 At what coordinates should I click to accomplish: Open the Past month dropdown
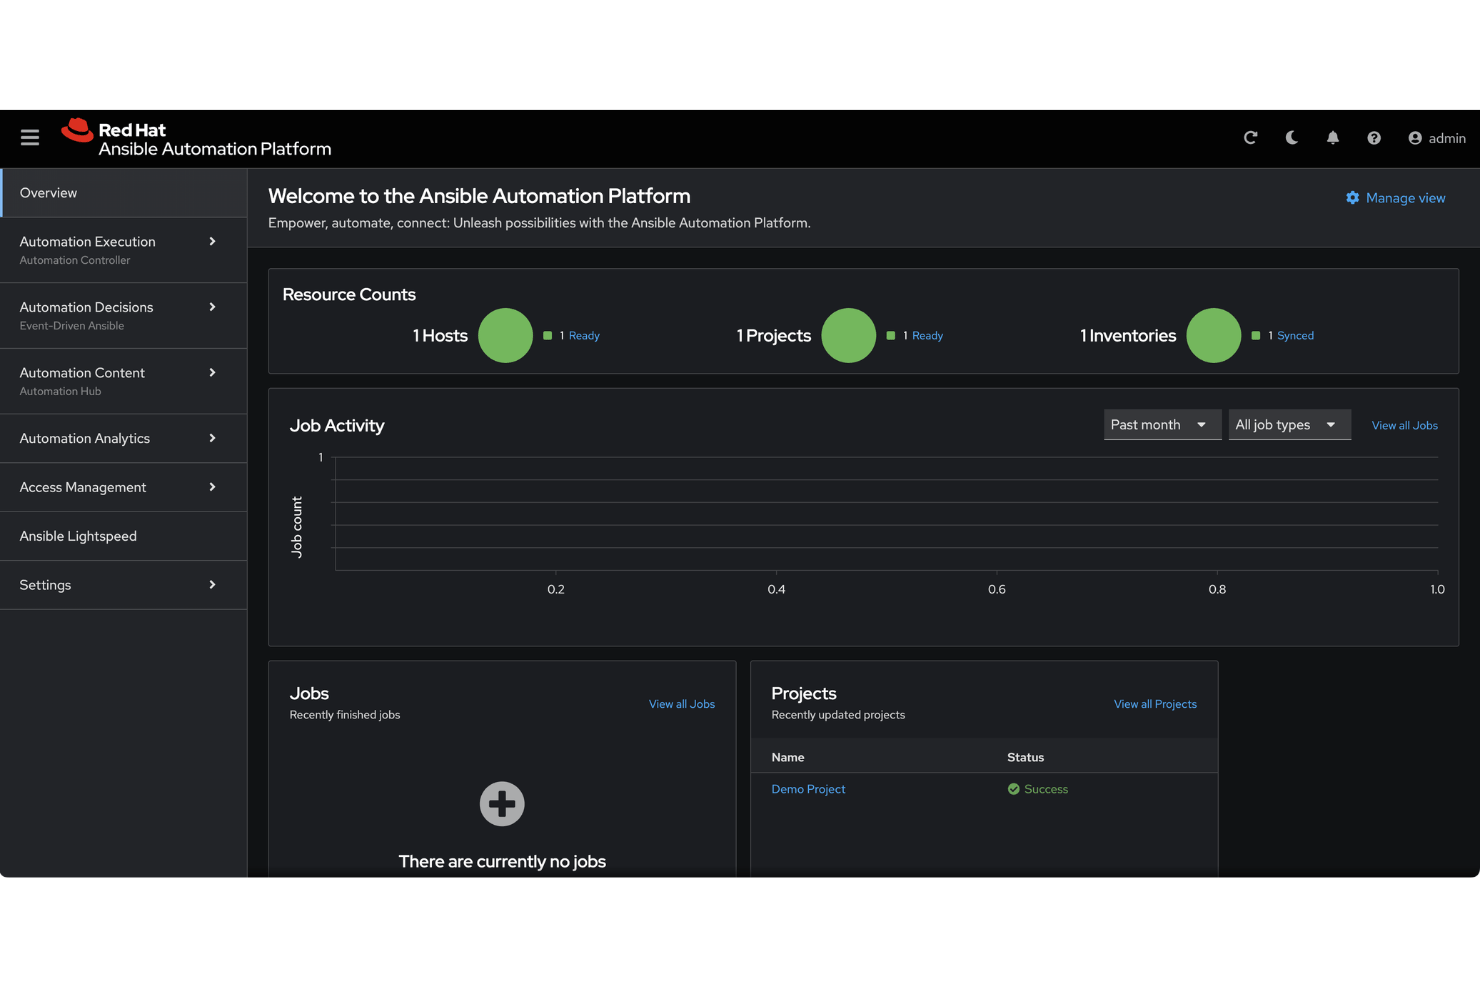coord(1162,425)
